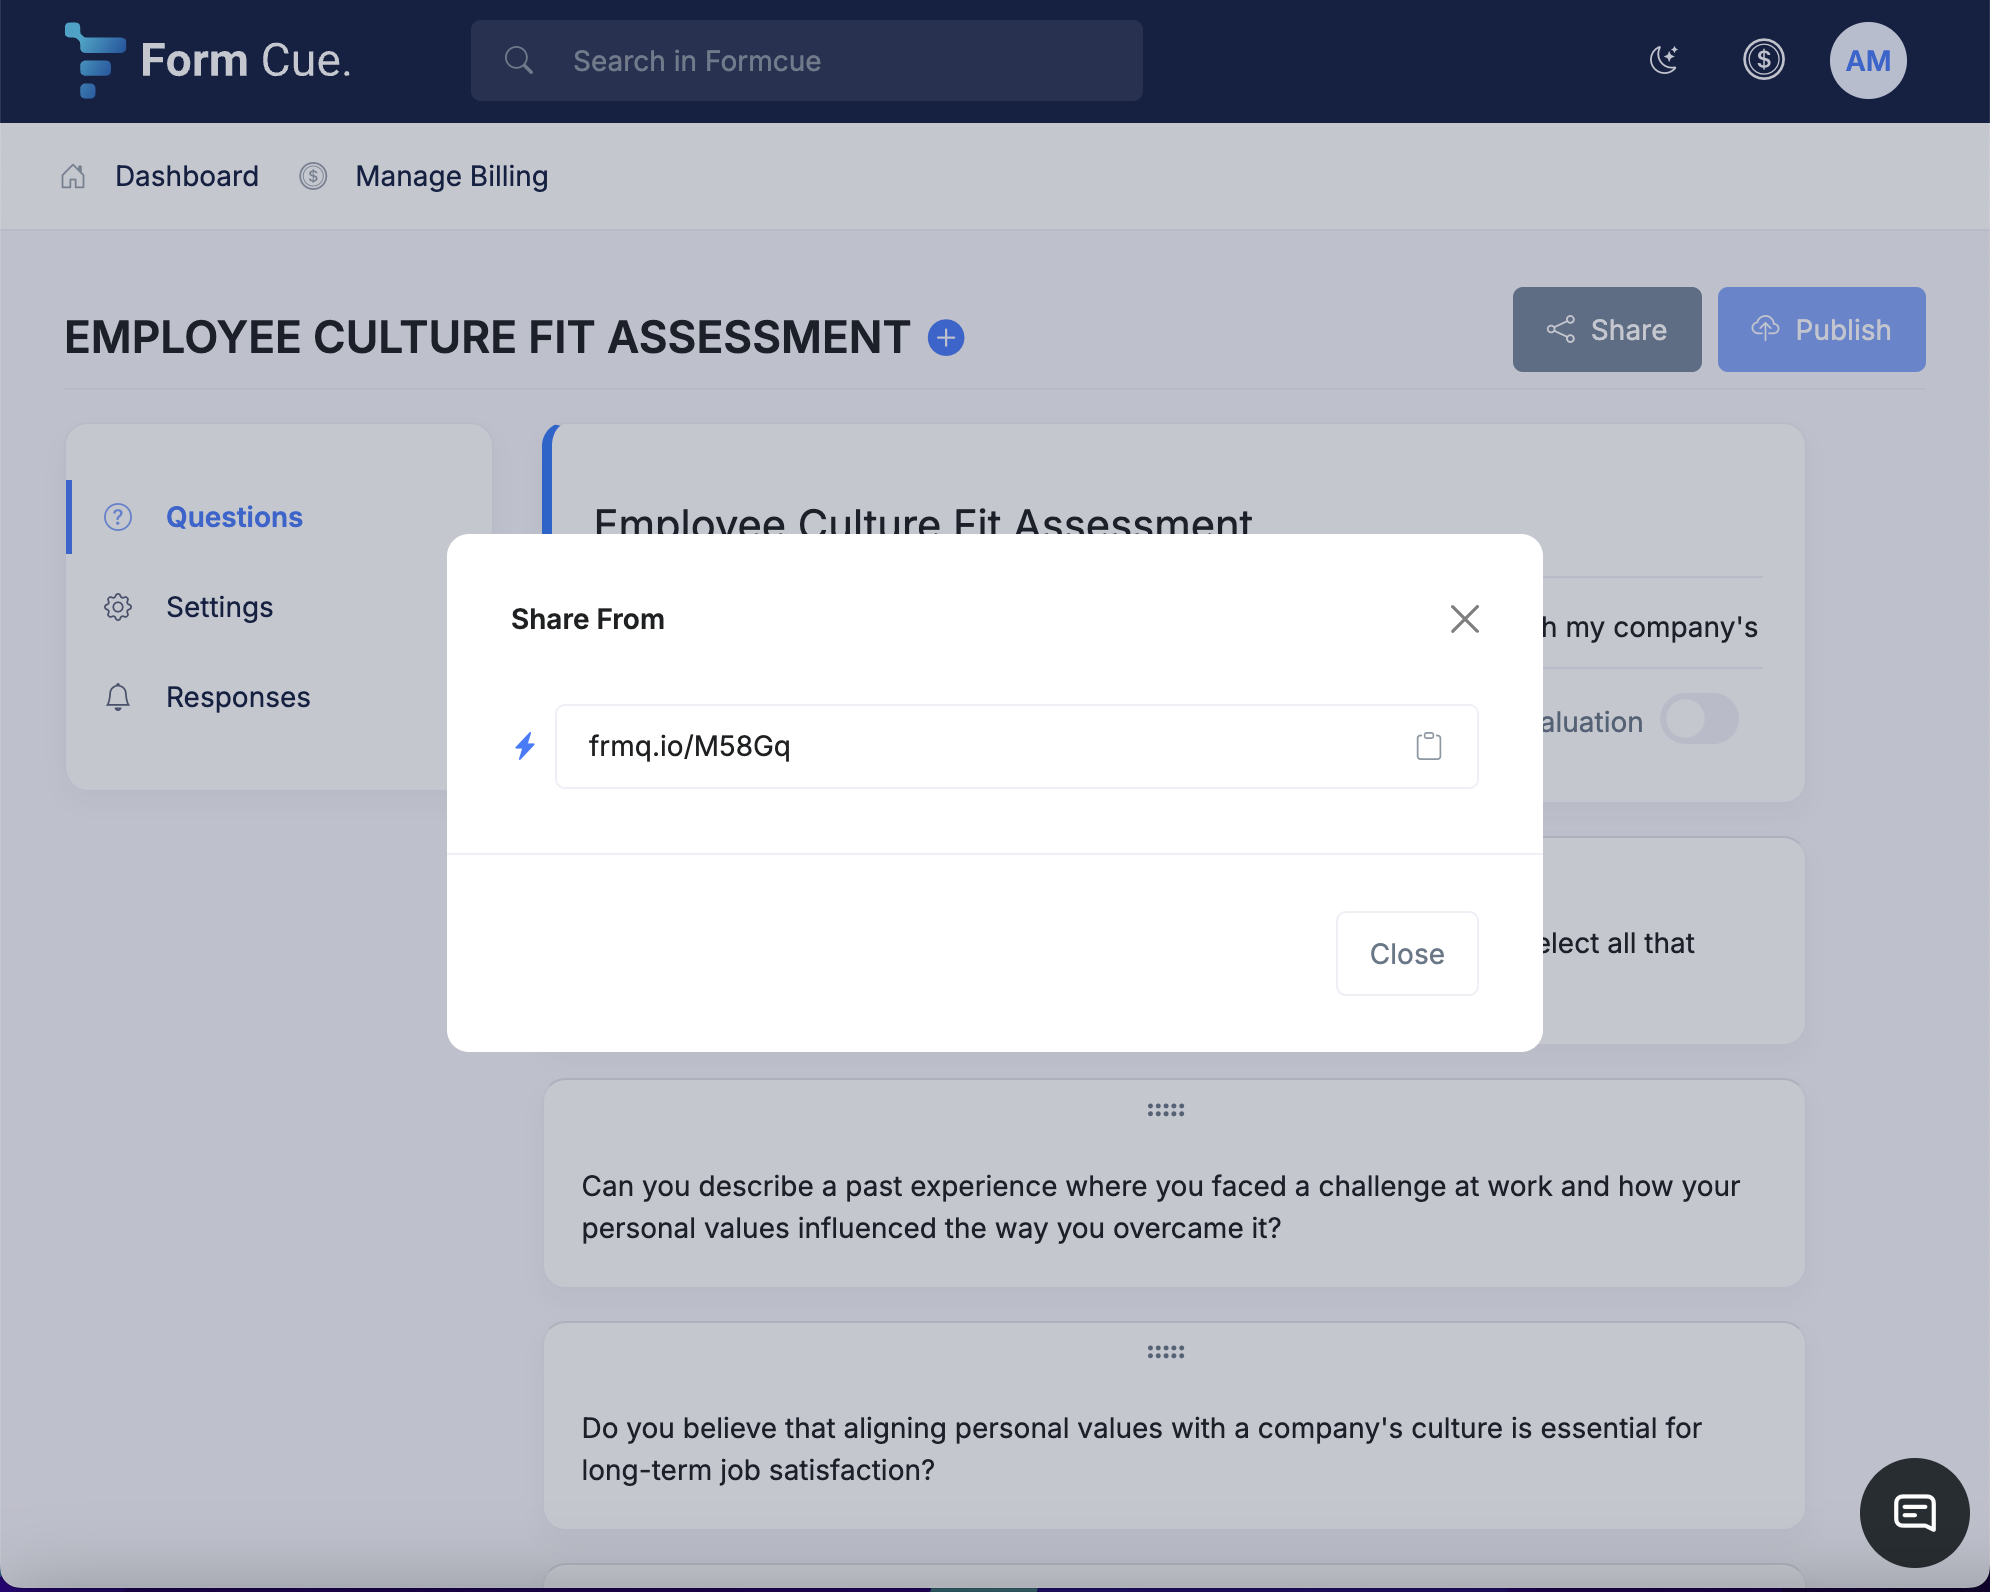1990x1592 pixels.
Task: Copy share link with clipboard icon
Action: [x=1428, y=746]
